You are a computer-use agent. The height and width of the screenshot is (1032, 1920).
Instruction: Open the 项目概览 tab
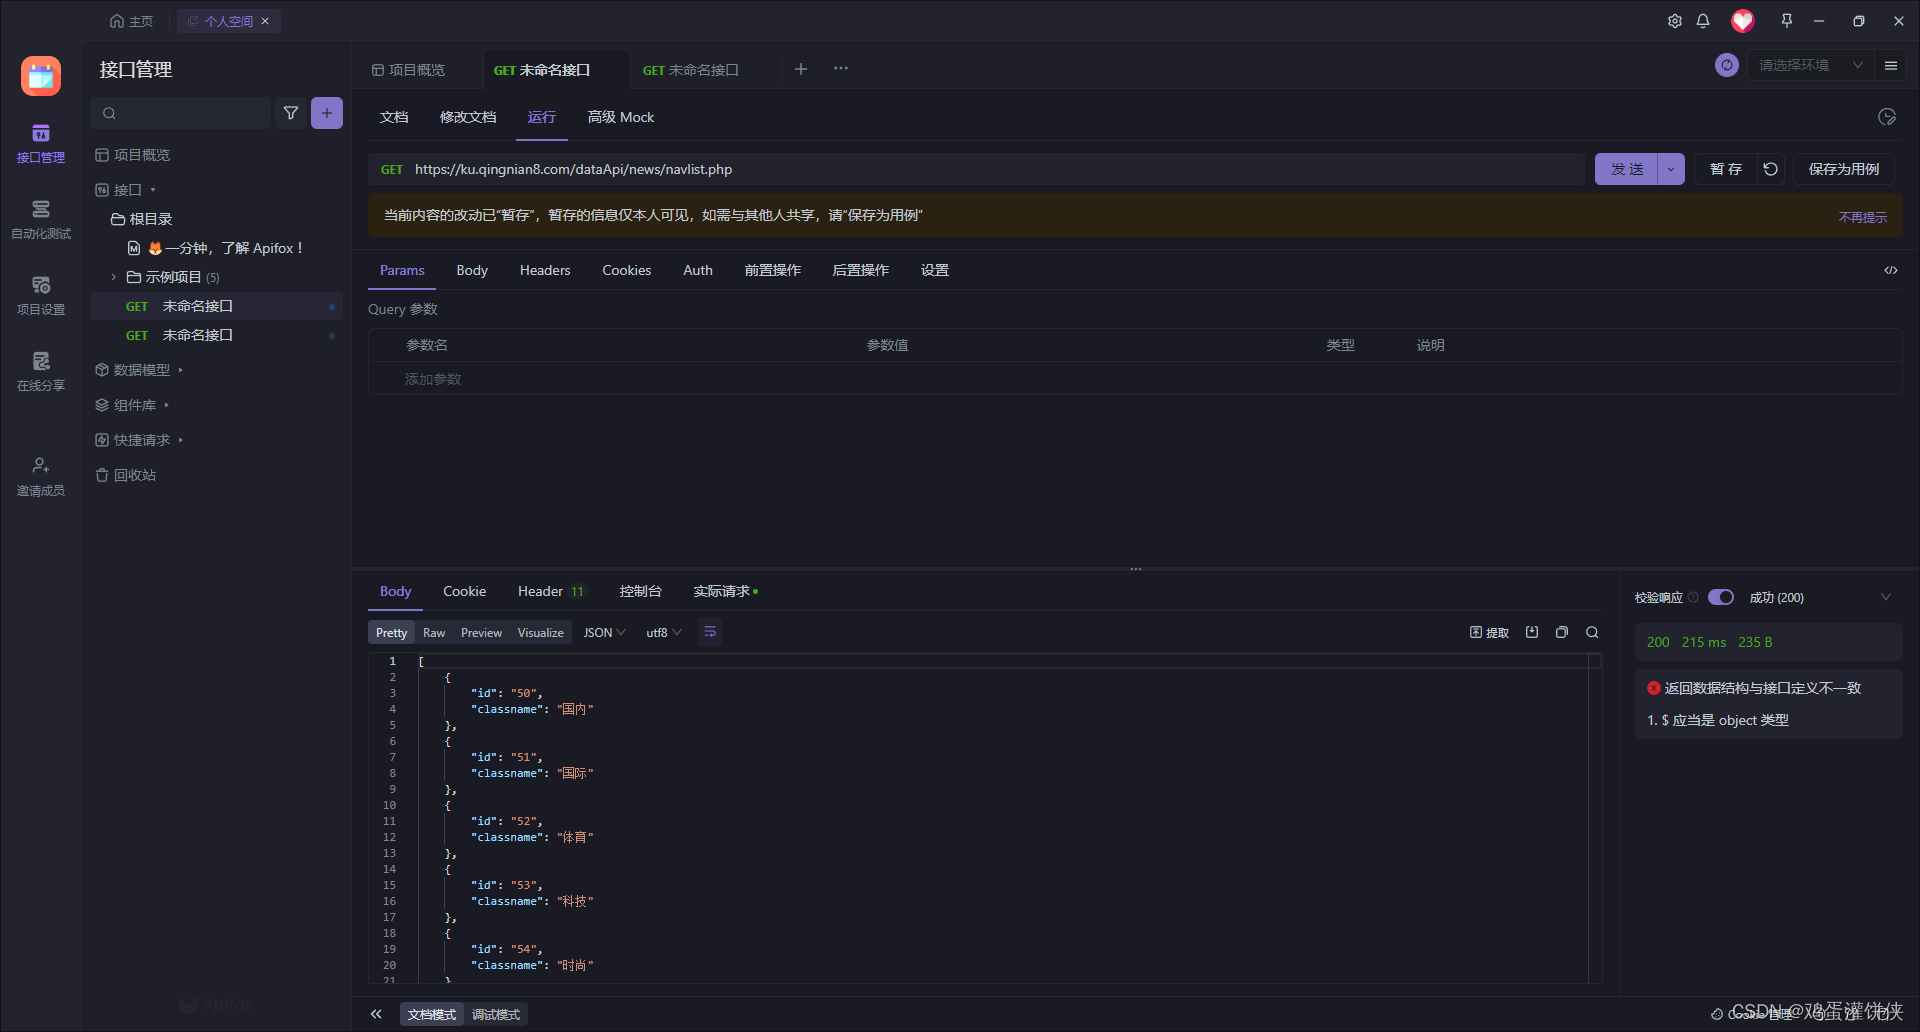(408, 70)
